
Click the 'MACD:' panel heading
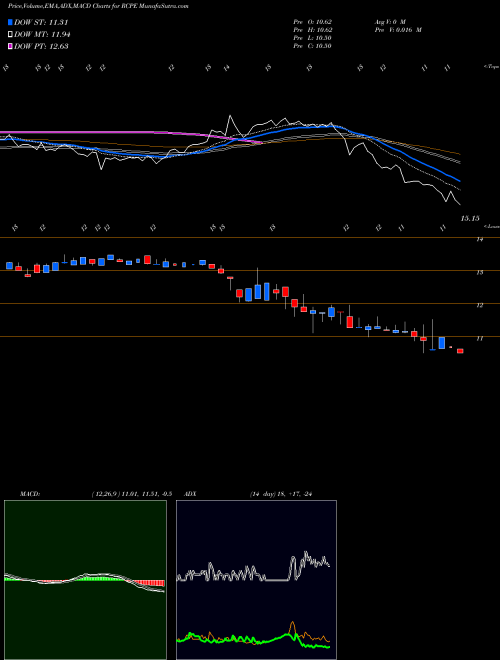tap(30, 494)
